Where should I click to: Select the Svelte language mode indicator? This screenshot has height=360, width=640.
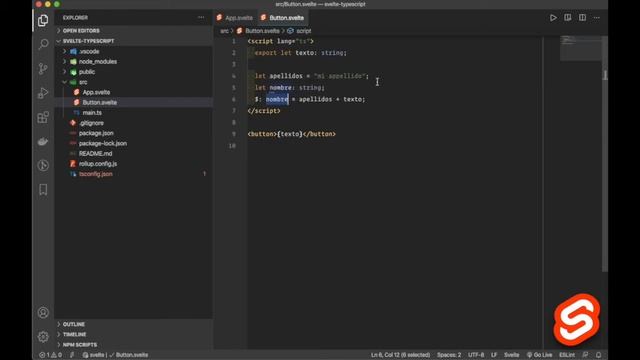[x=511, y=355]
